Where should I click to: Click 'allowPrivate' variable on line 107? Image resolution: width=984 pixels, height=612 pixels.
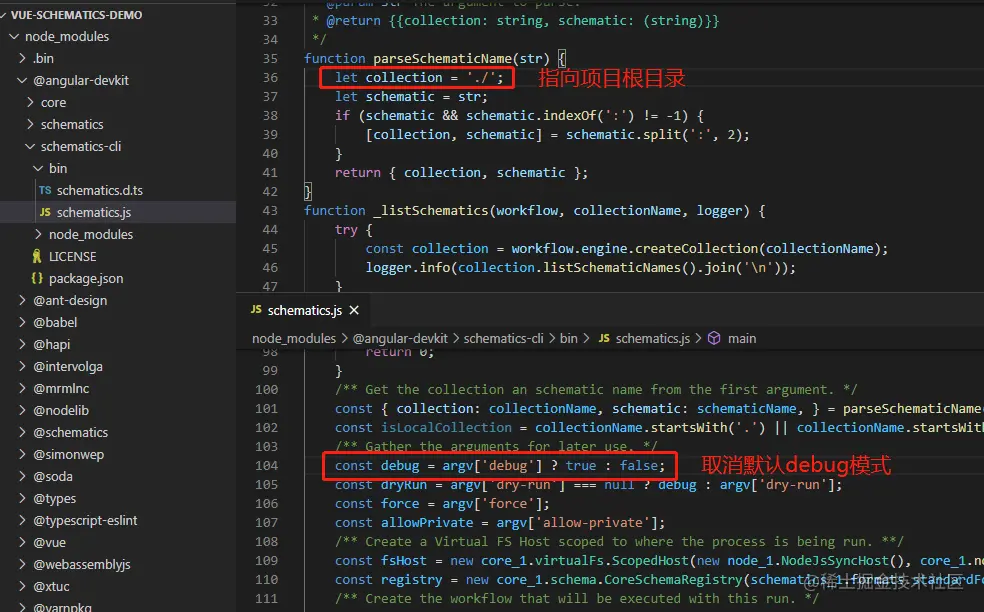(427, 523)
